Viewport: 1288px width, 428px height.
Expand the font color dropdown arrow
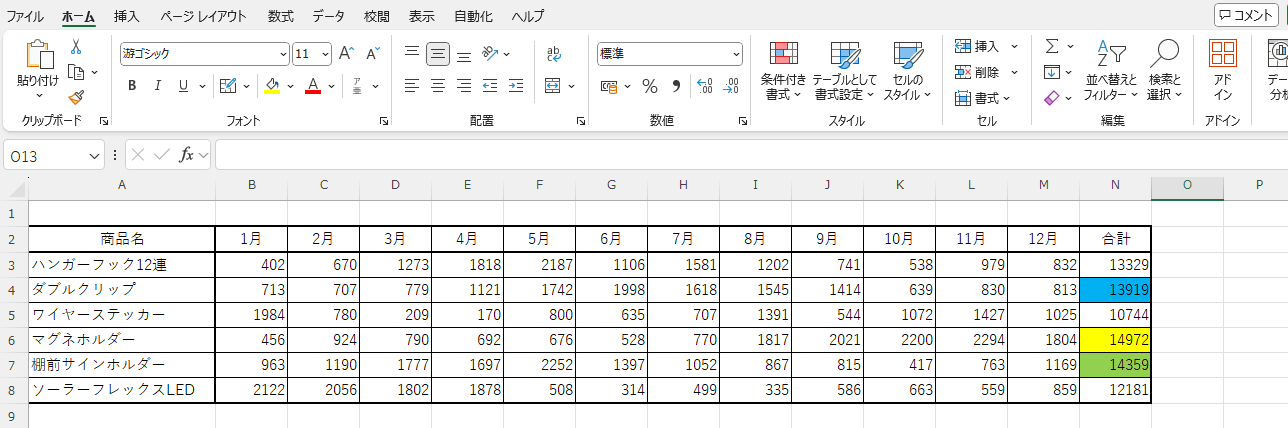331,86
